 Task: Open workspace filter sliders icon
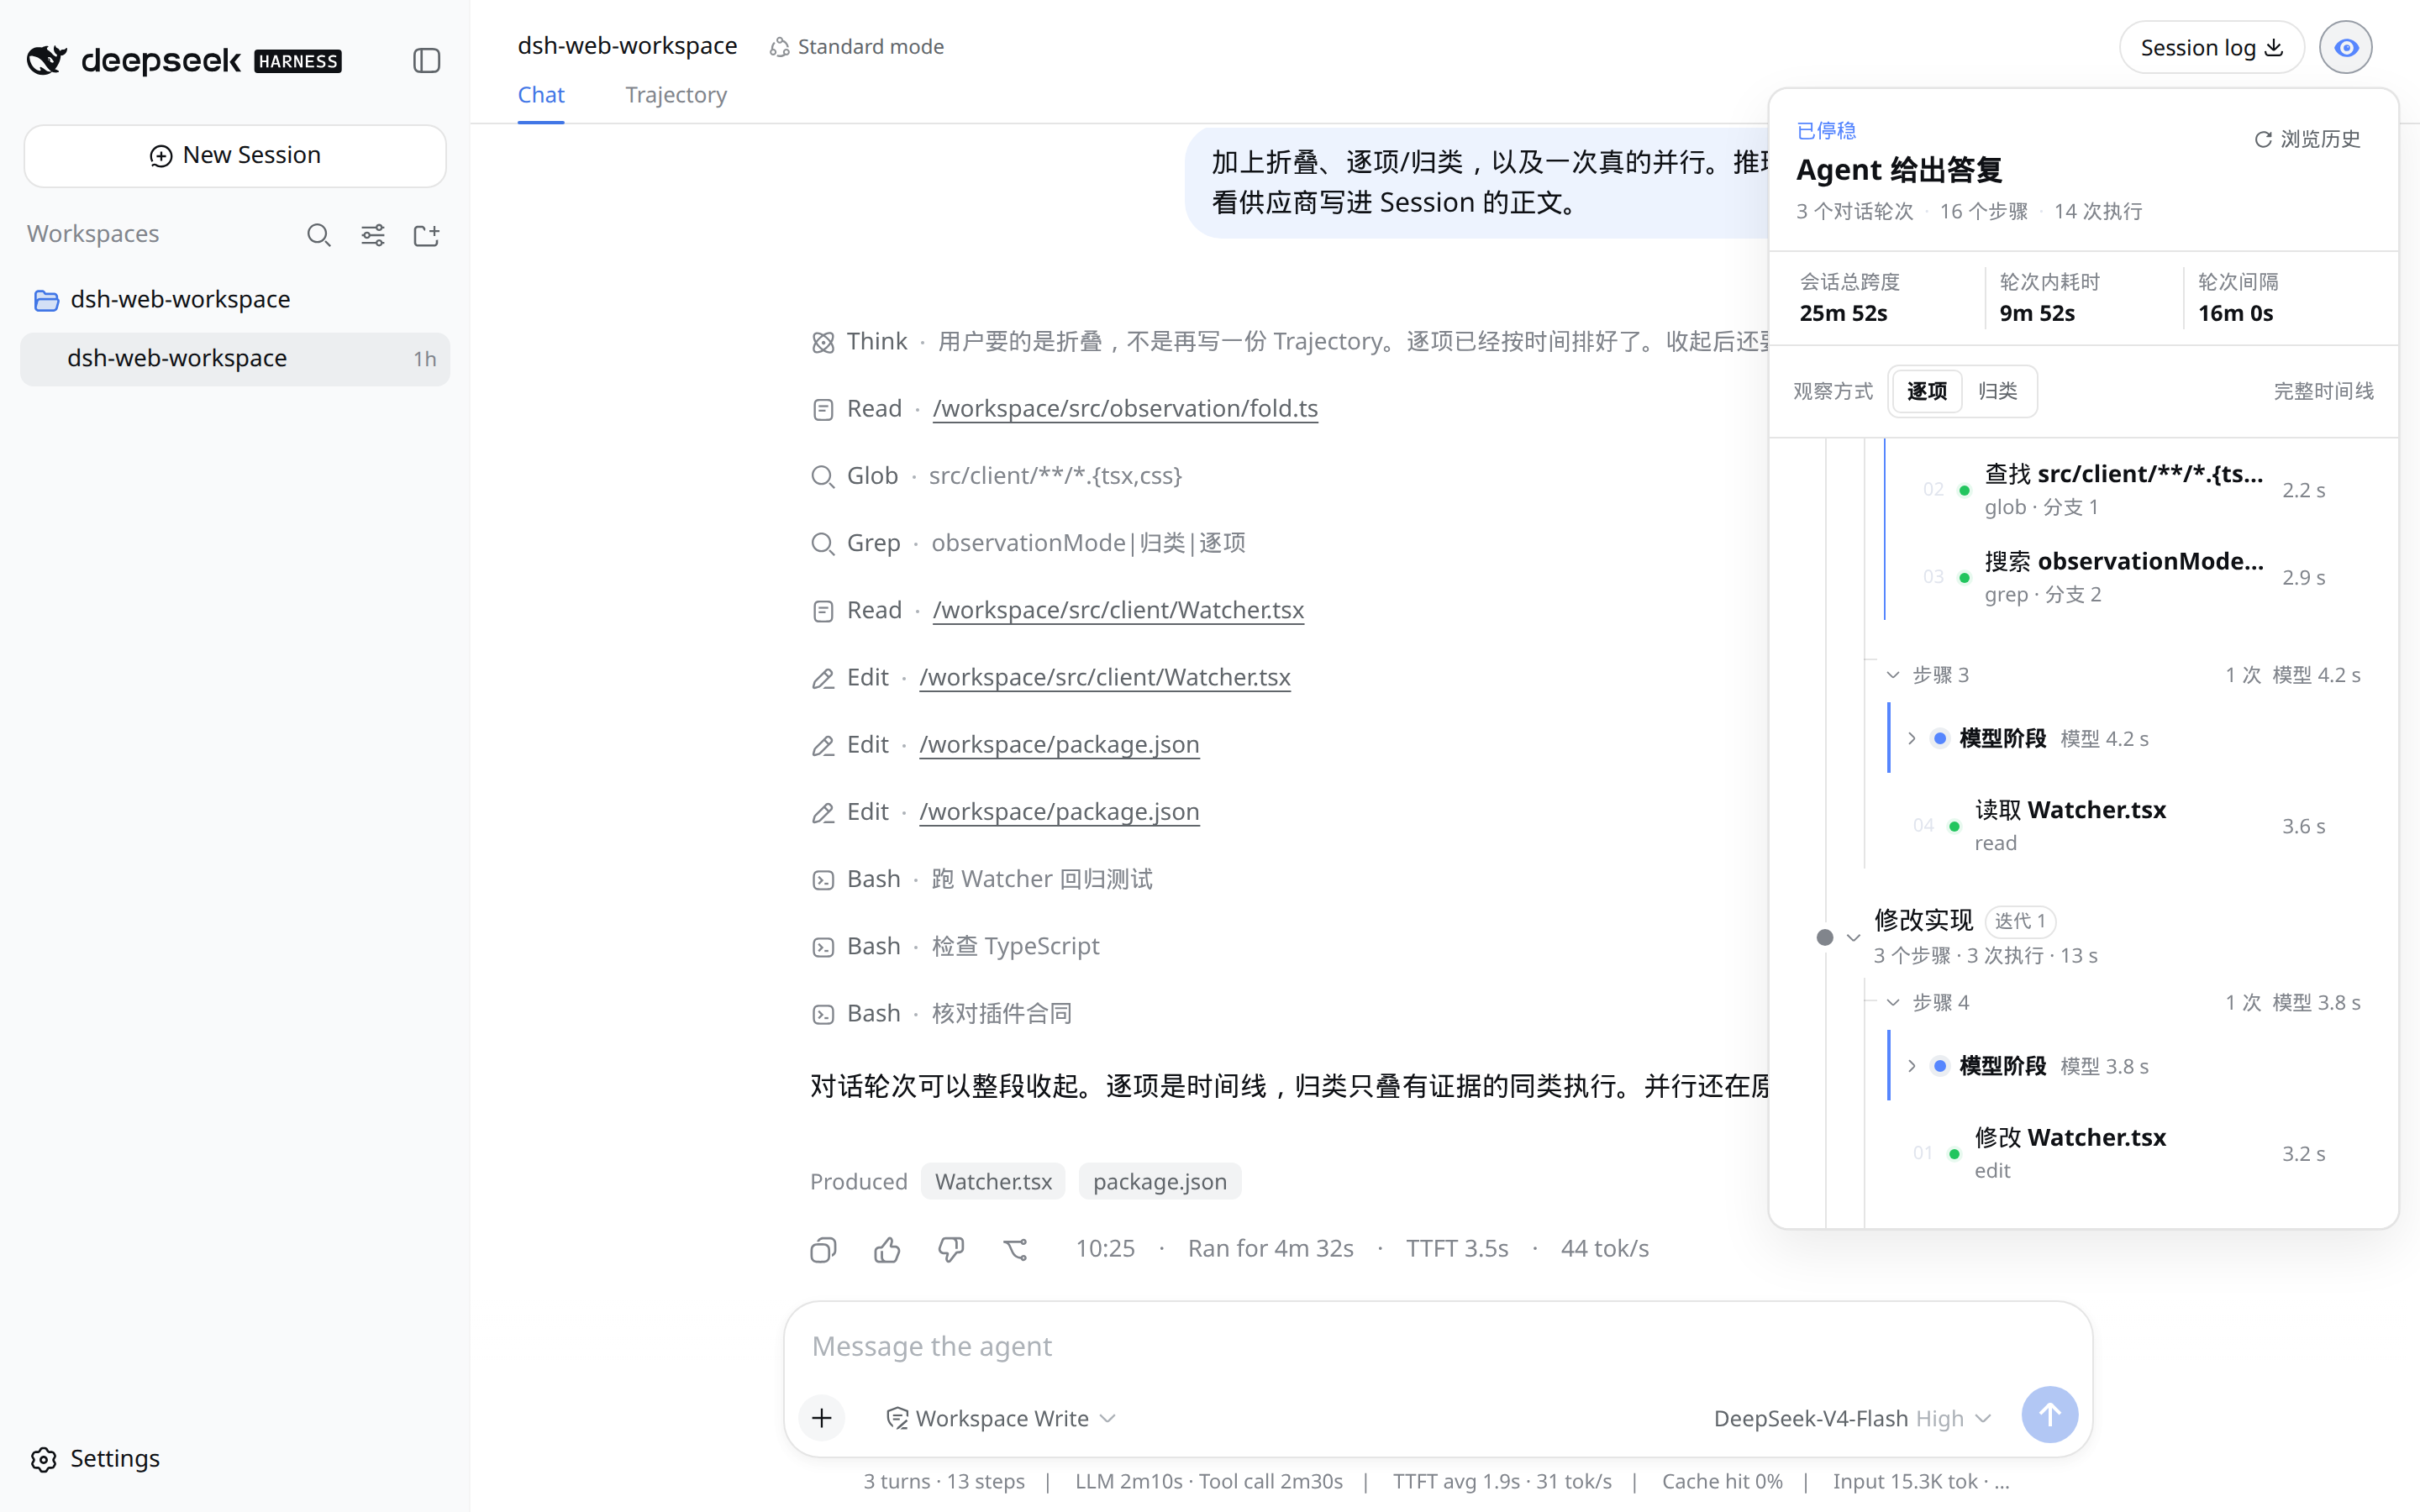click(373, 235)
